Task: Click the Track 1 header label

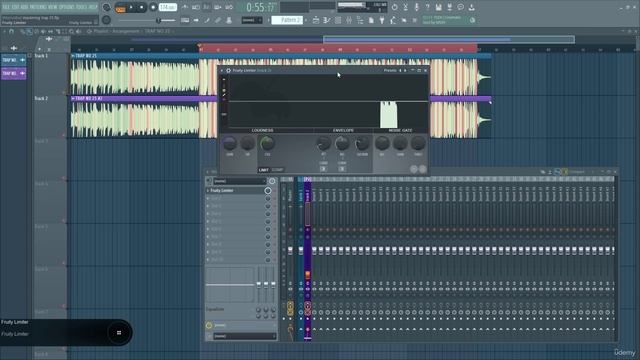Action: pos(41,56)
